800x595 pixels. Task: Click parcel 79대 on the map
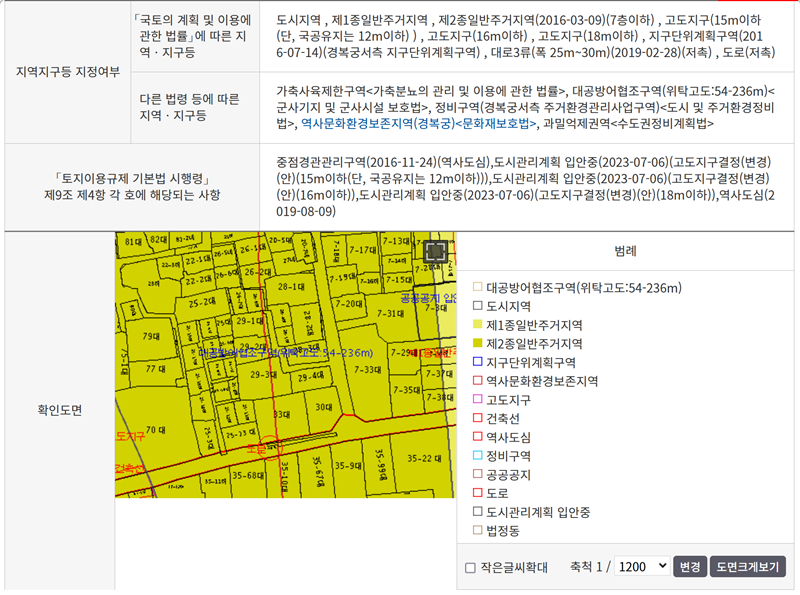(x=151, y=336)
